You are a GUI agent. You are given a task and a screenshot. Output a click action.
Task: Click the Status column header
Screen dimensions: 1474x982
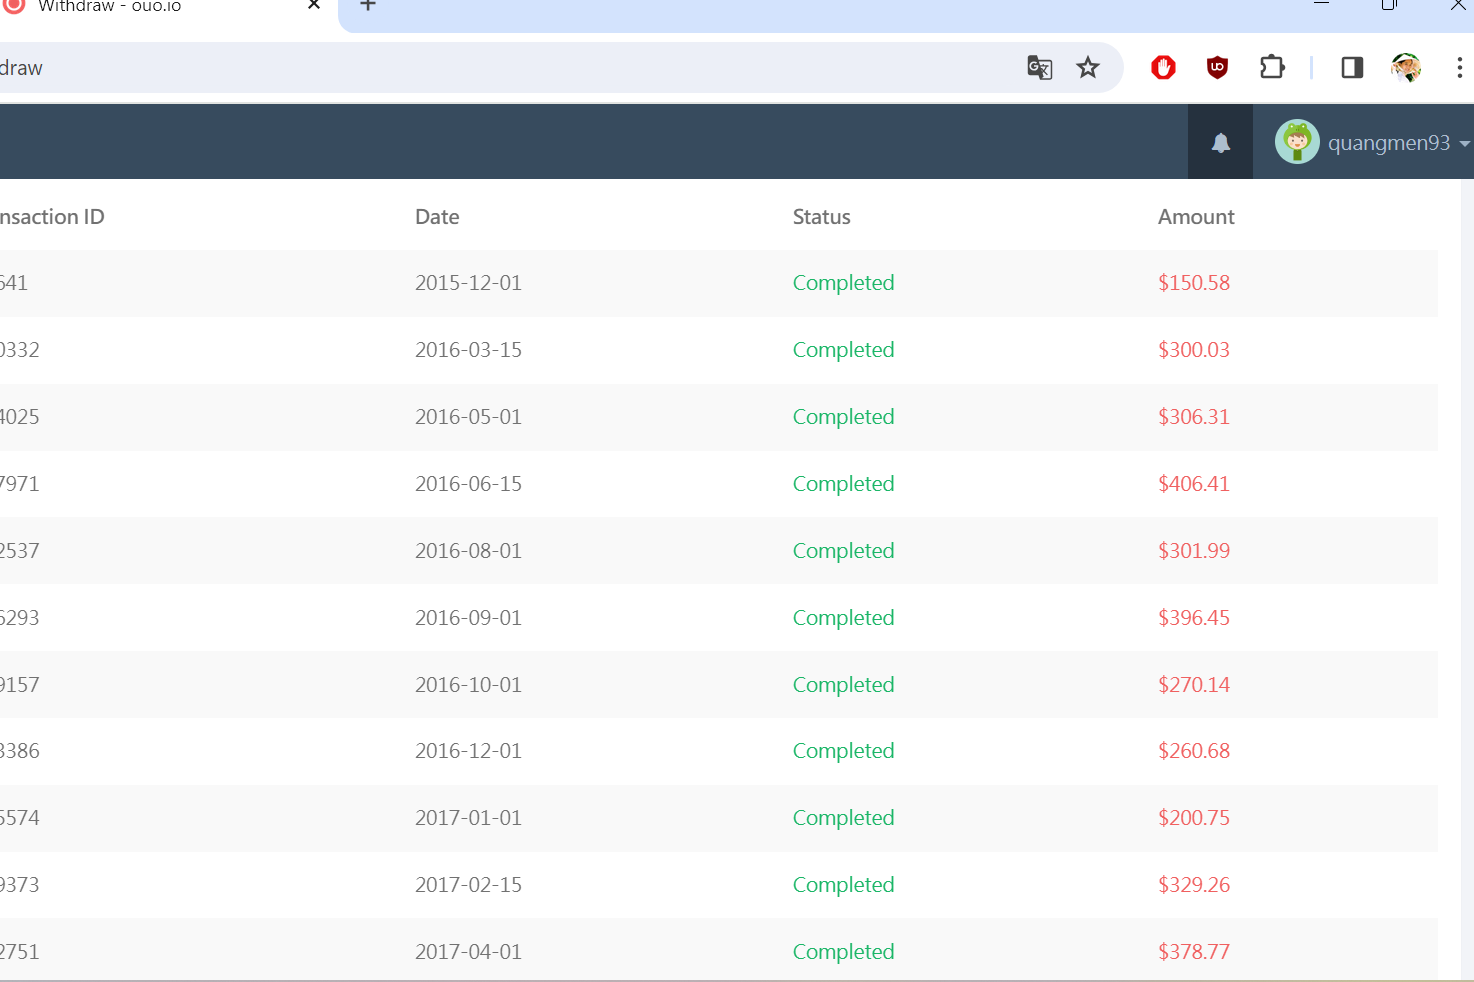[x=822, y=217]
